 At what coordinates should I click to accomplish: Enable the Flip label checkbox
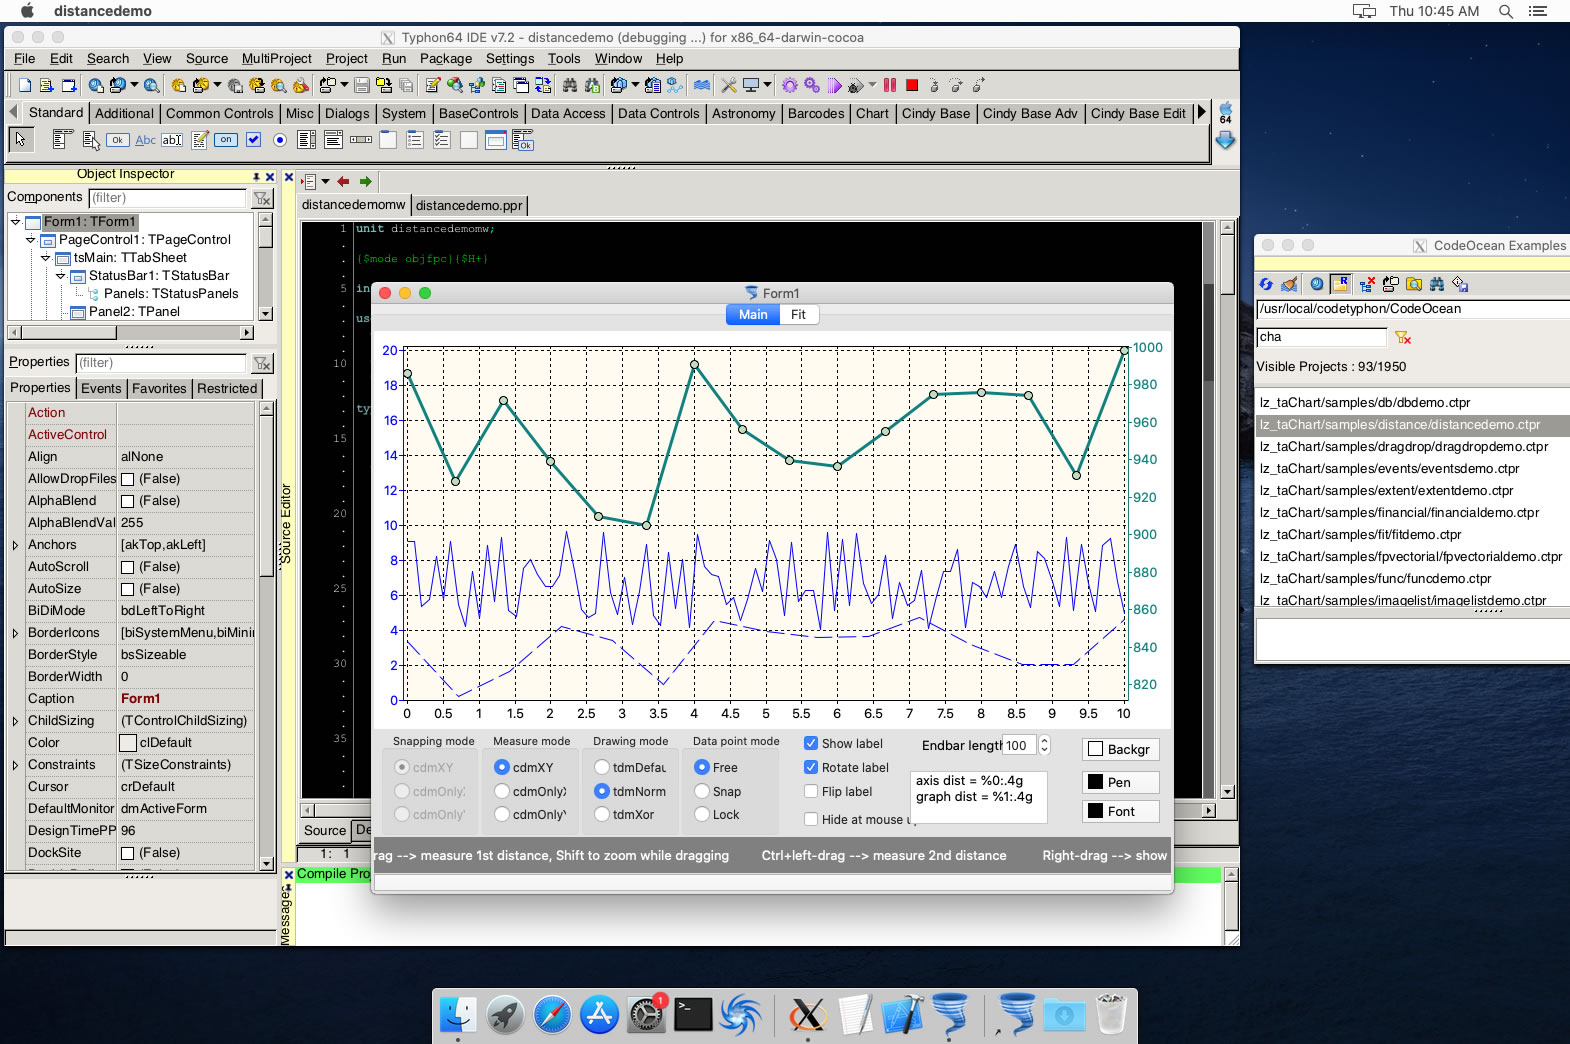[x=811, y=791]
